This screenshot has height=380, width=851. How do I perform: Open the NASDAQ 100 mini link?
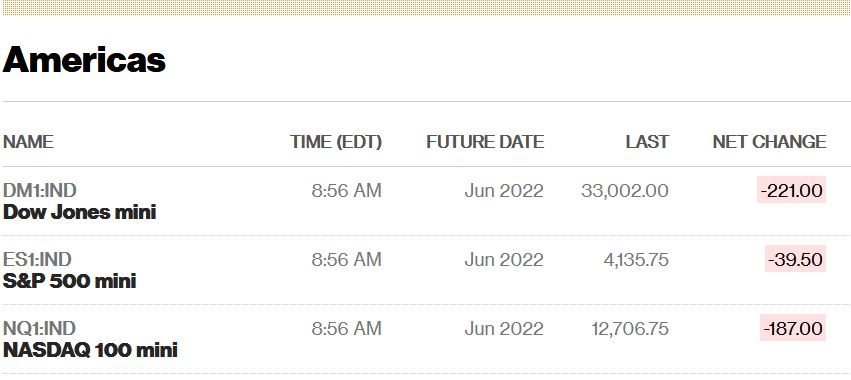pyautogui.click(x=90, y=350)
